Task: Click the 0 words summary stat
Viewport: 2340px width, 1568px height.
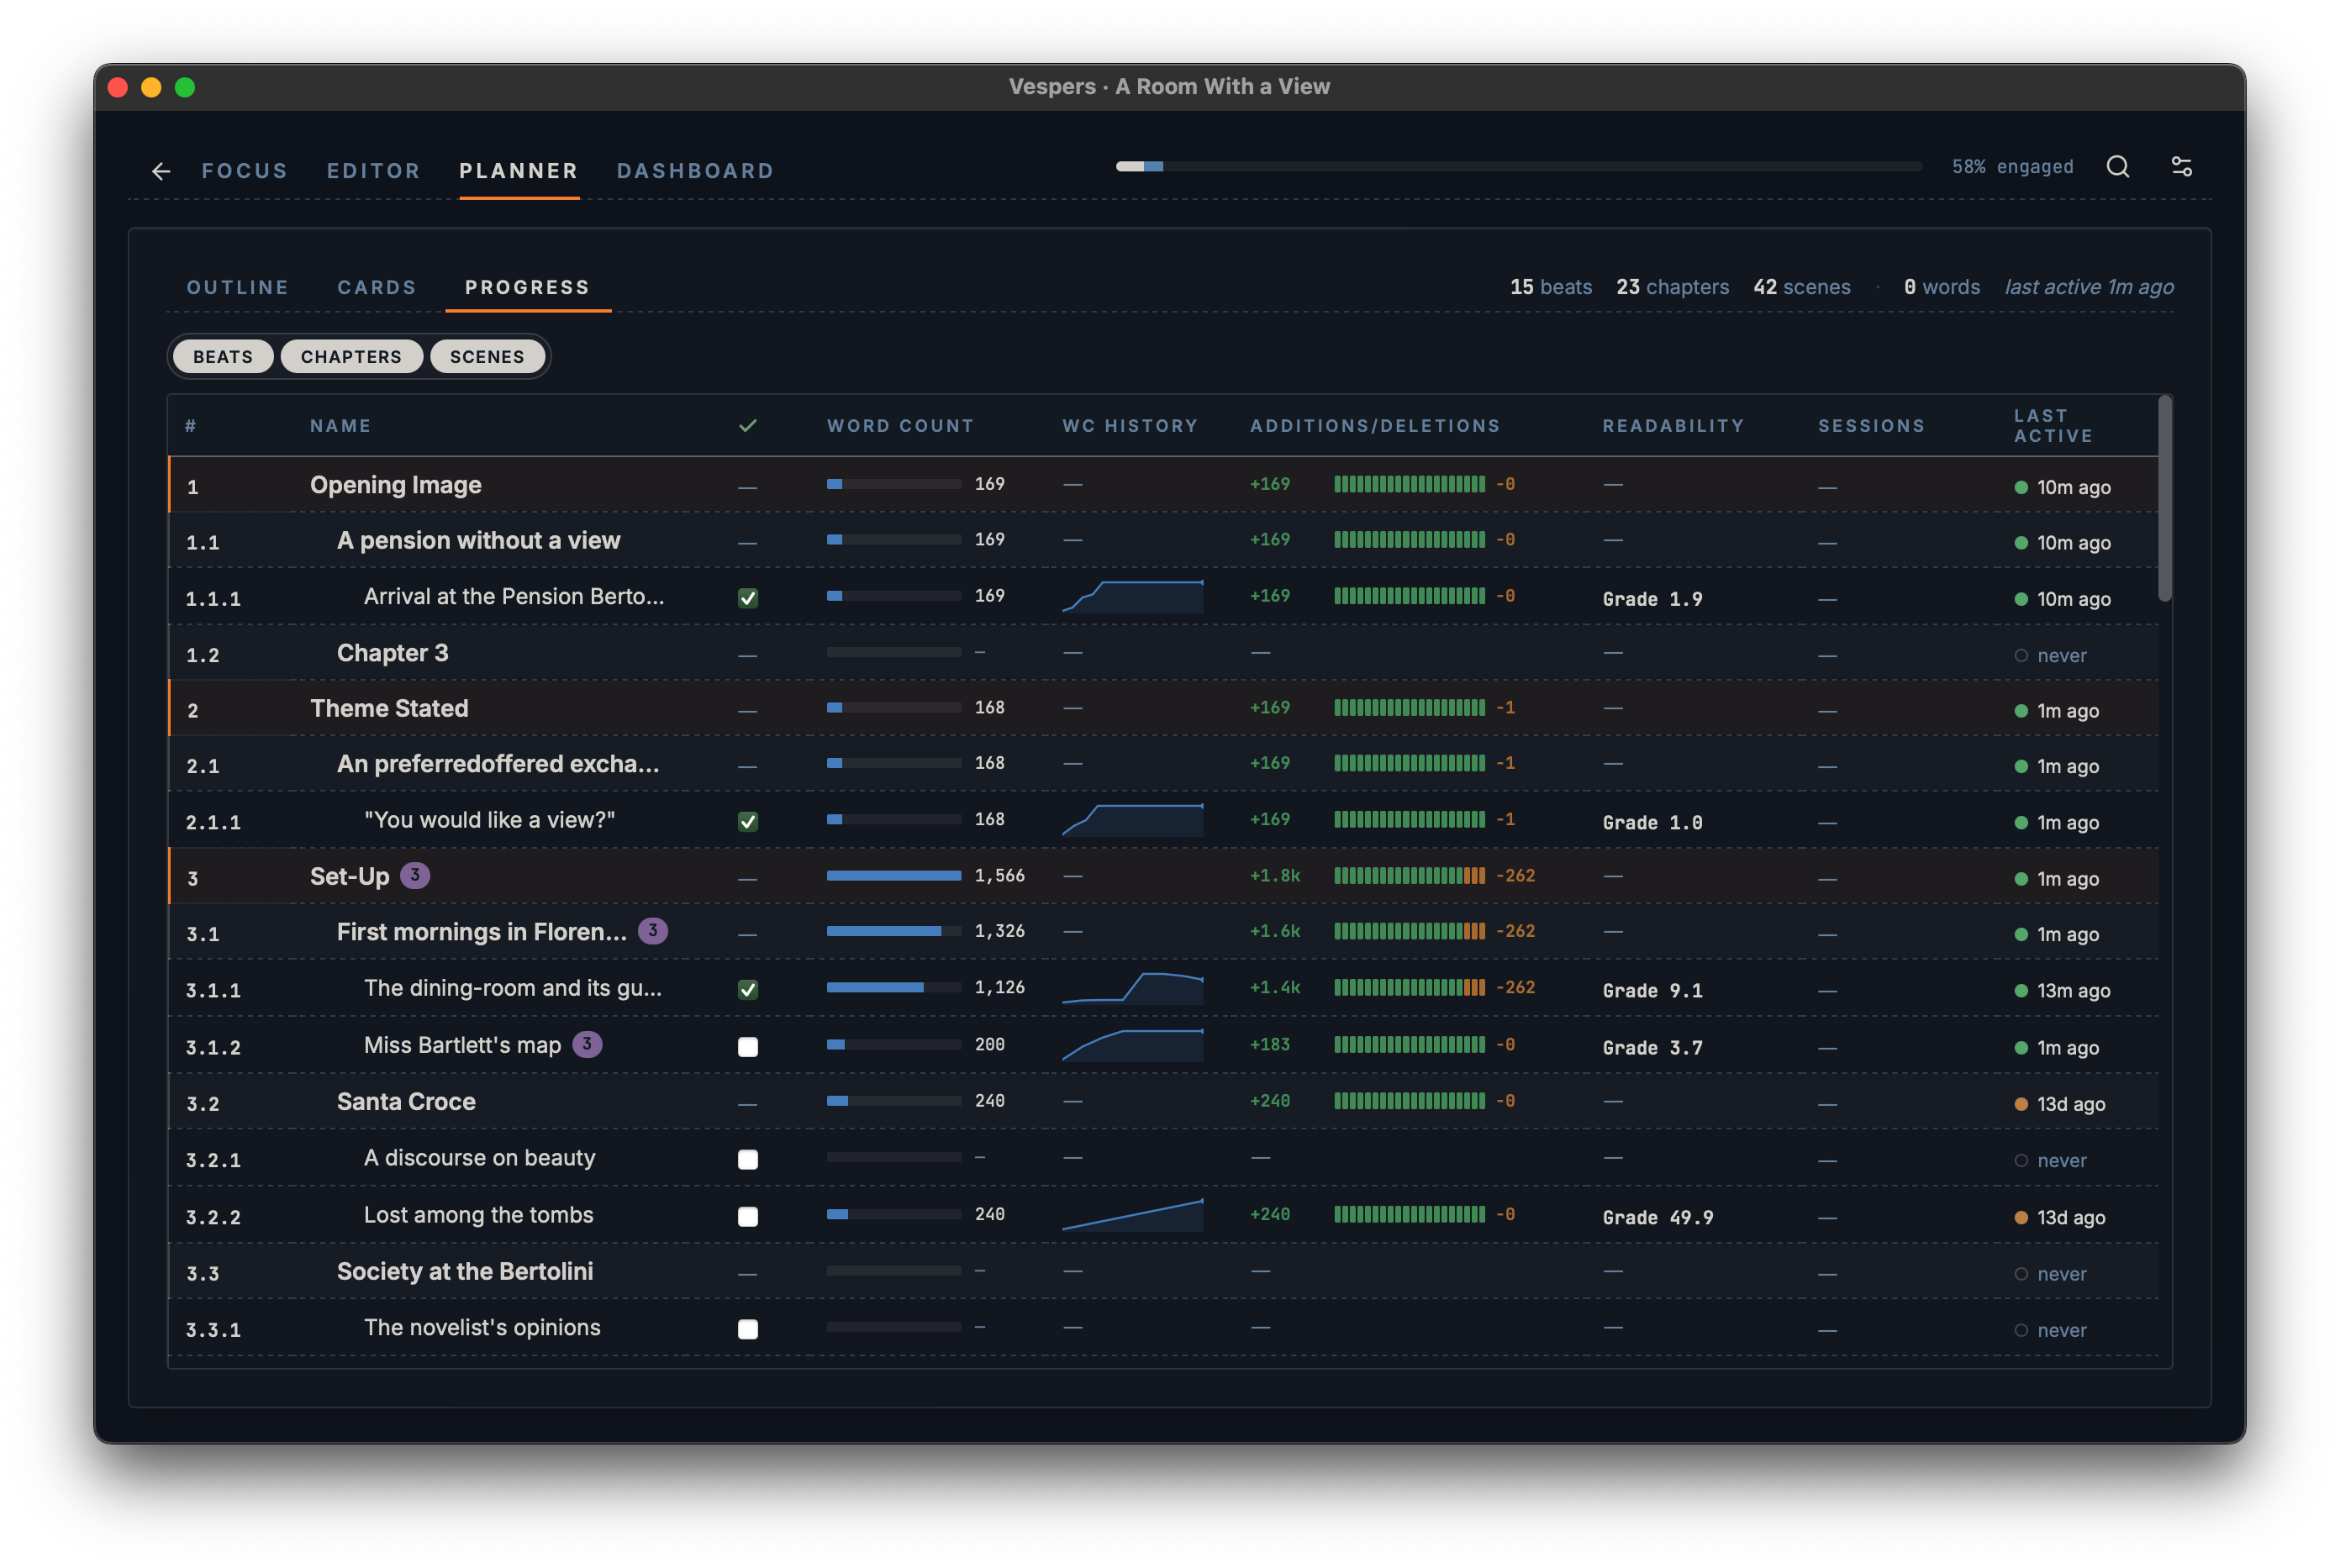Action: (1941, 288)
